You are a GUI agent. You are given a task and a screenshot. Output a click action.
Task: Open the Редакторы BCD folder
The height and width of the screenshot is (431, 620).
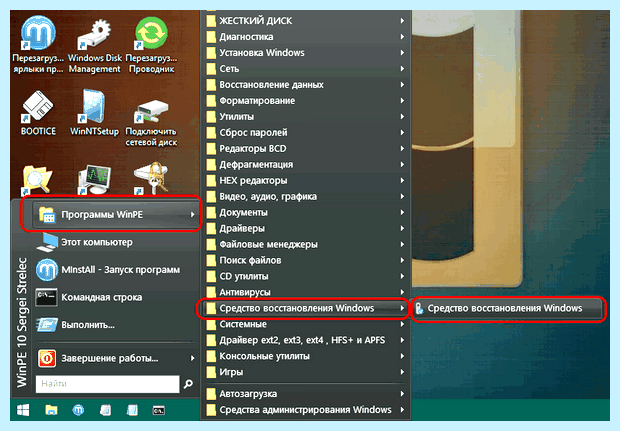pos(306,148)
